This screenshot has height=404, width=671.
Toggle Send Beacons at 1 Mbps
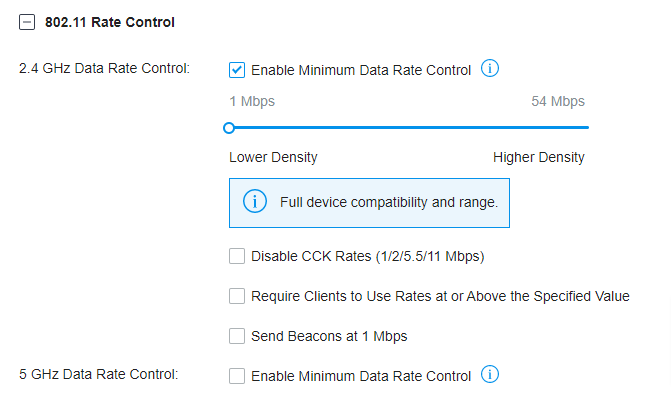coord(237,336)
